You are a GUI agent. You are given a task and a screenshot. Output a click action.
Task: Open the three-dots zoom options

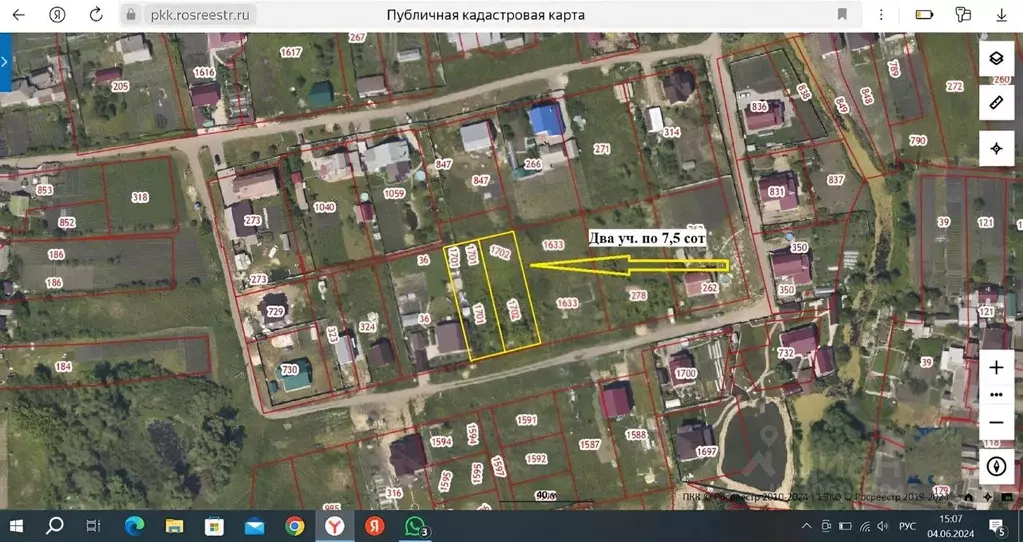coord(996,395)
